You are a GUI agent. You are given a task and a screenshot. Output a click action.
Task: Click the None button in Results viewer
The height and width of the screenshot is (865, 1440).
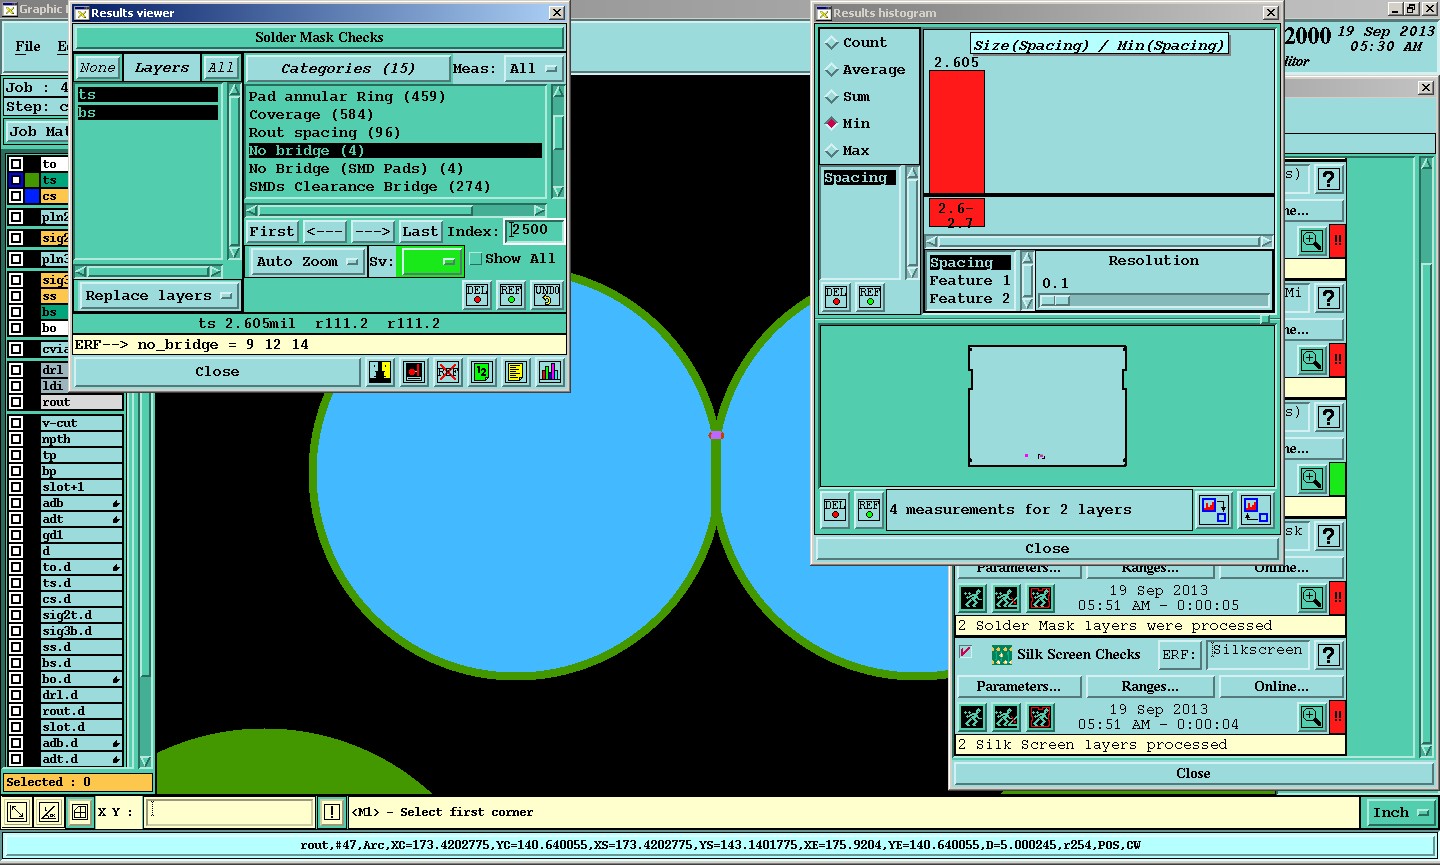98,68
